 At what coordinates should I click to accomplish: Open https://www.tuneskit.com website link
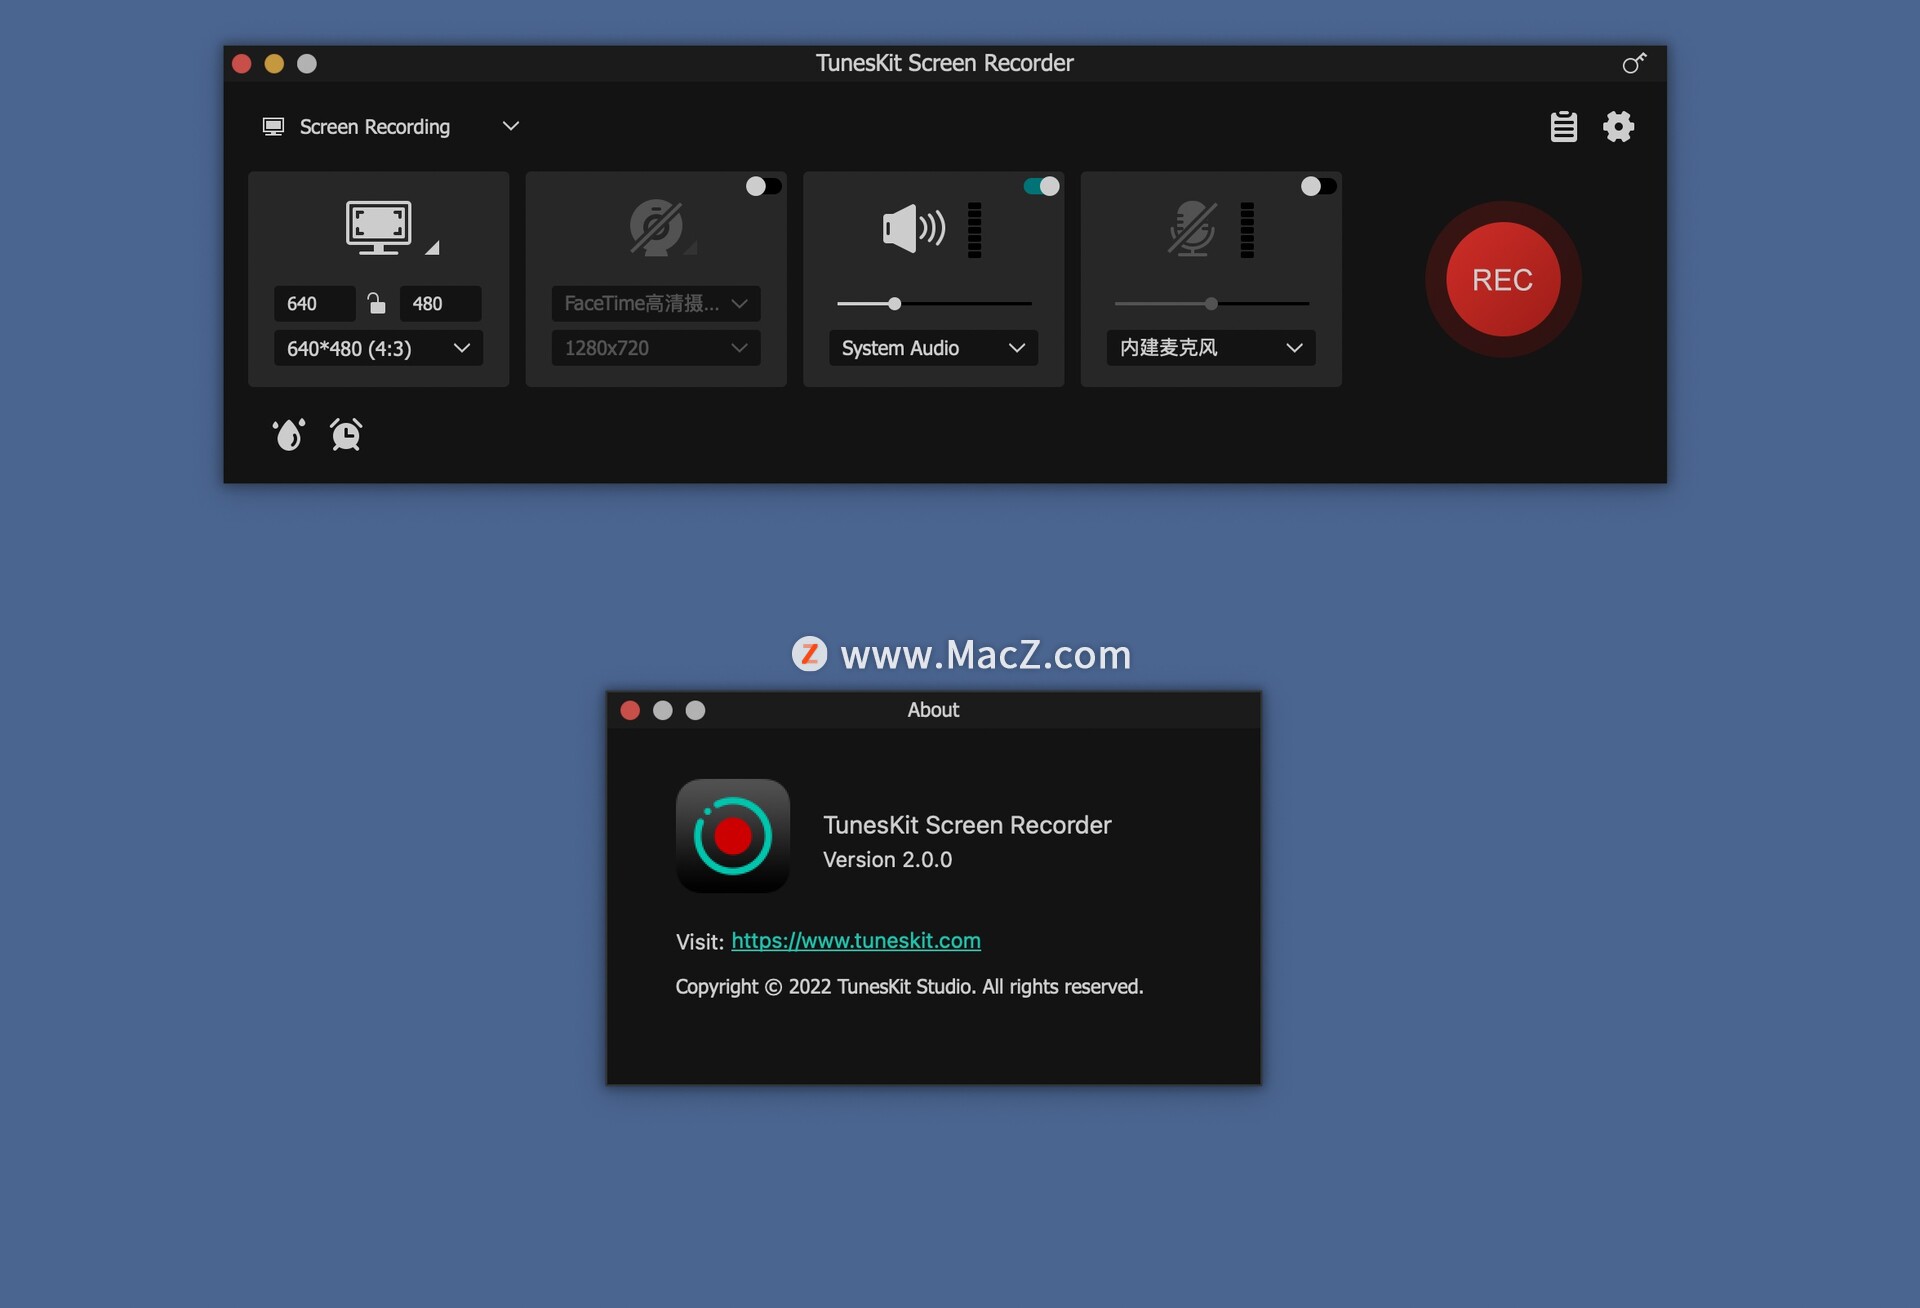click(855, 941)
